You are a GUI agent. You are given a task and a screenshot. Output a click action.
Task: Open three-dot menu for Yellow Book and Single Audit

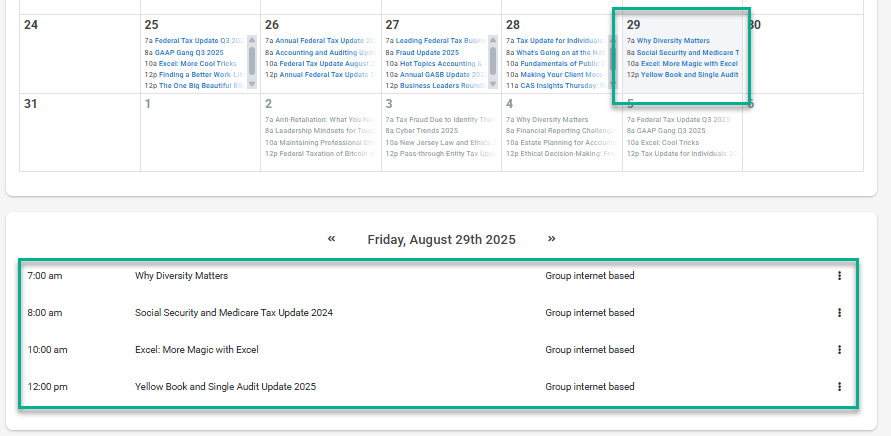tap(839, 386)
